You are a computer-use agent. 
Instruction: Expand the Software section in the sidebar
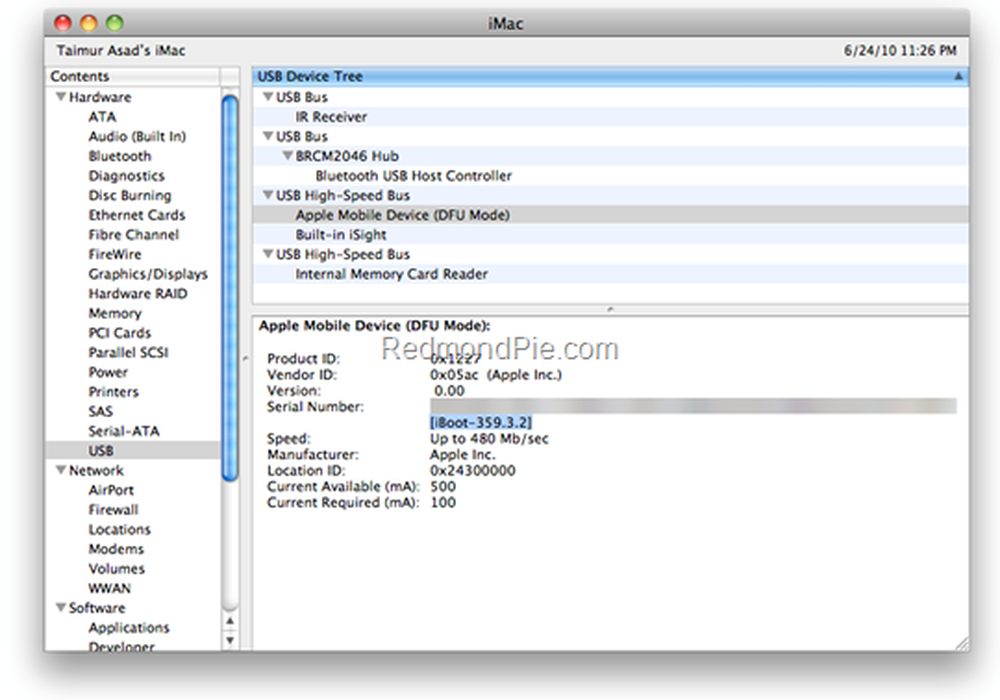click(x=61, y=608)
